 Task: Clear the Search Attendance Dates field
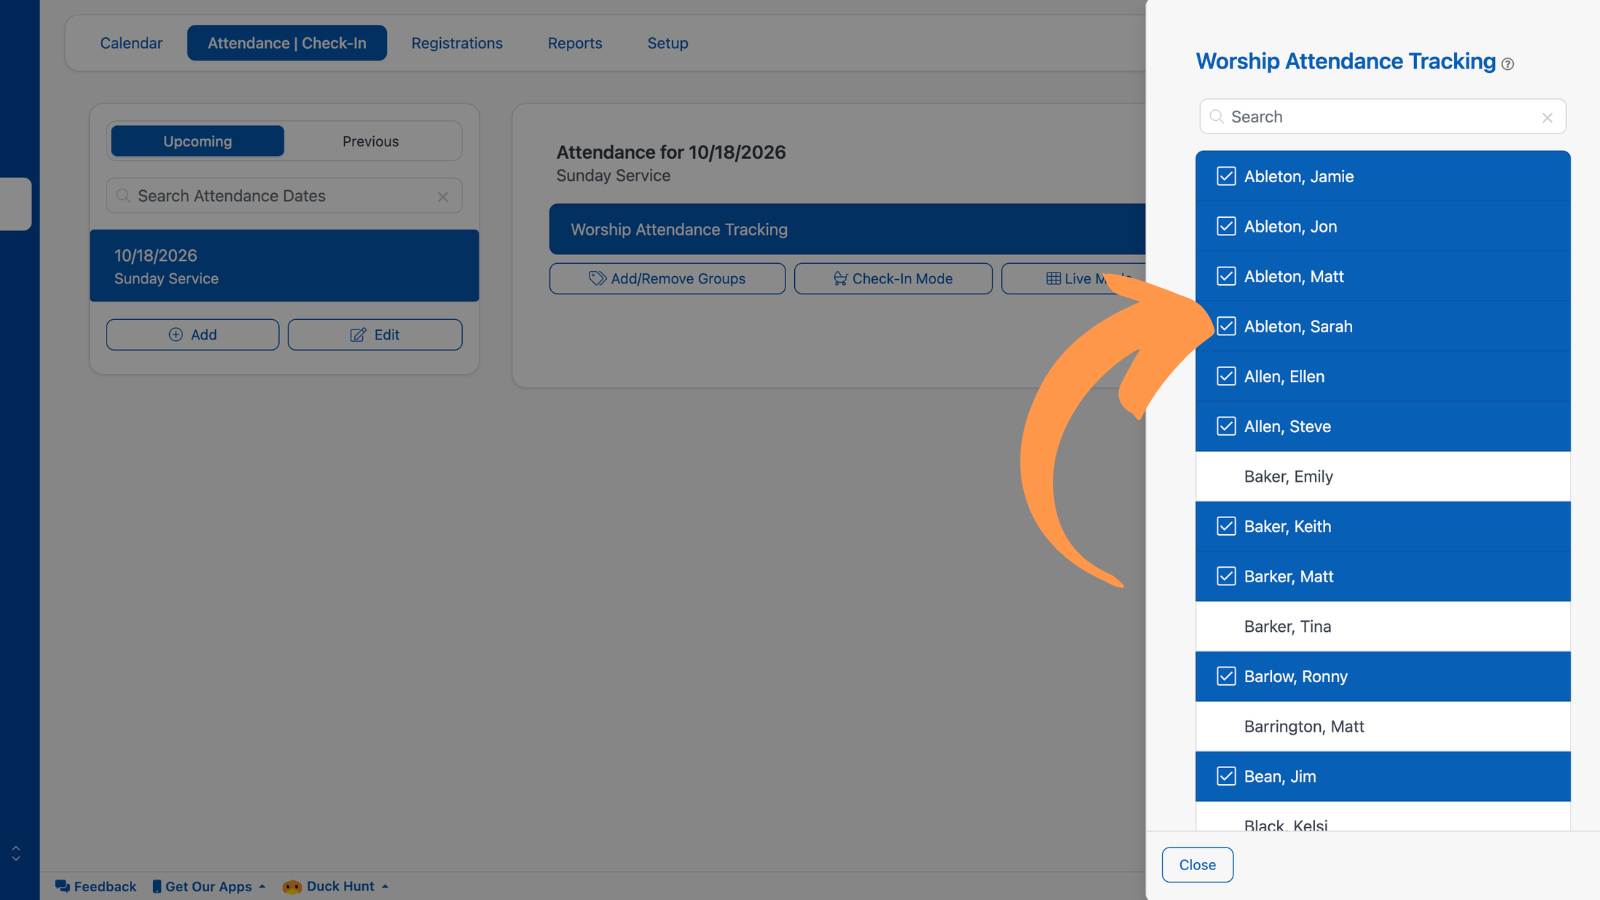(443, 197)
